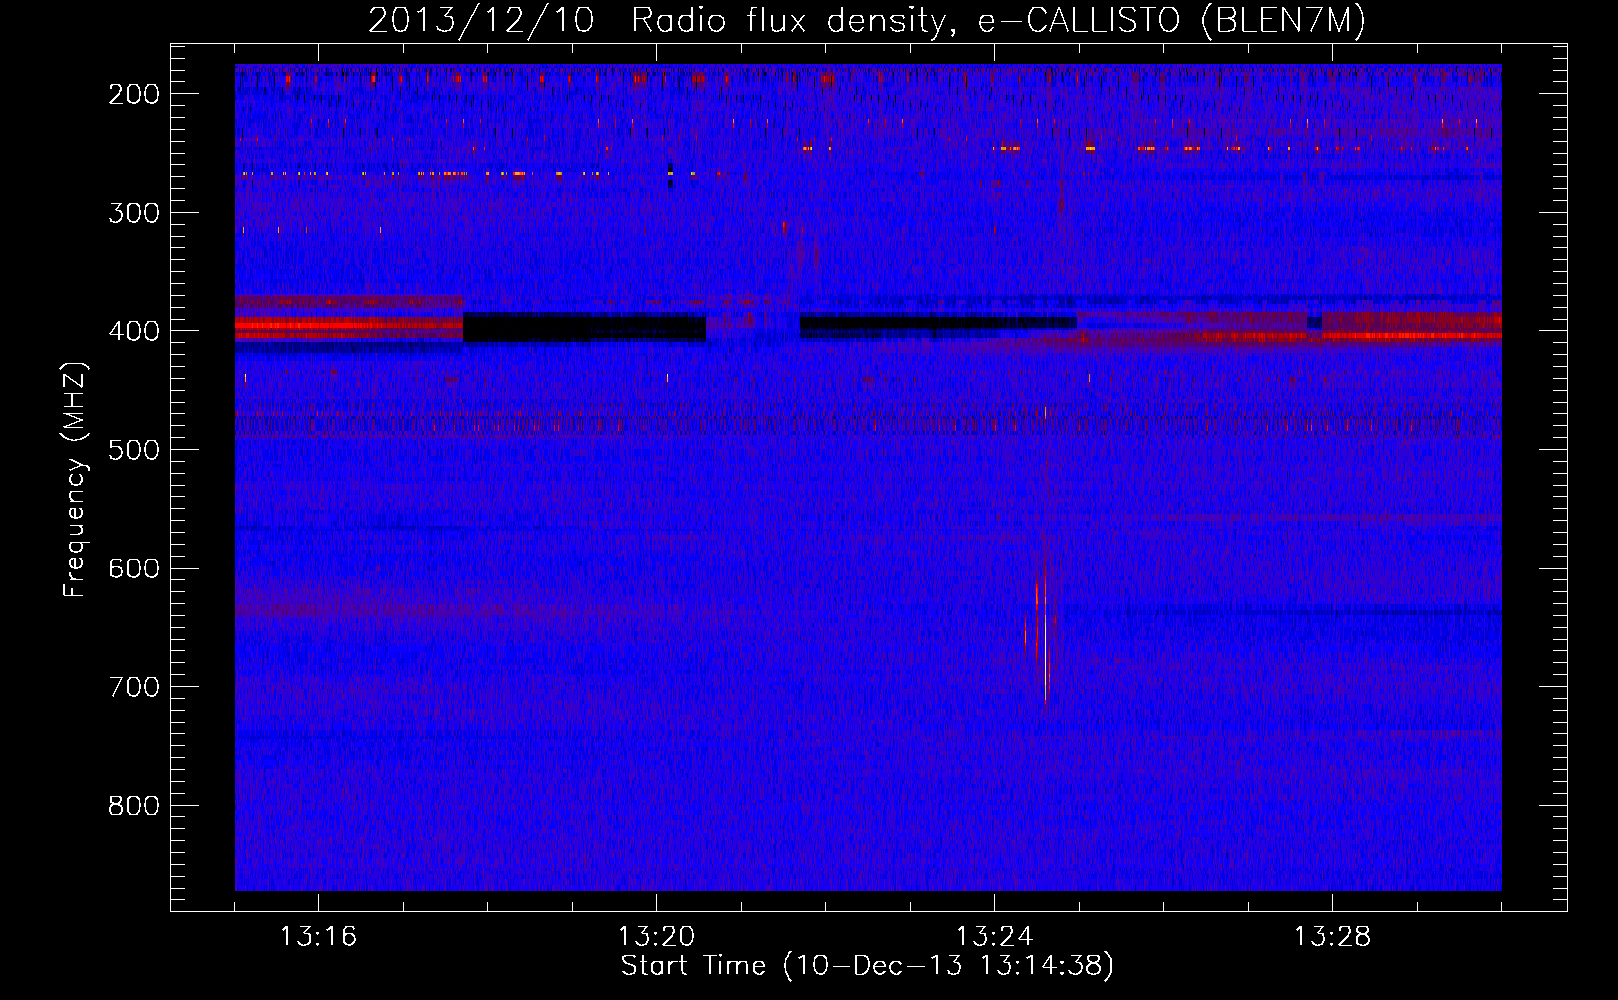Image resolution: width=1618 pixels, height=1000 pixels.
Task: Click the 13:16 time tick label
Action: tap(318, 937)
